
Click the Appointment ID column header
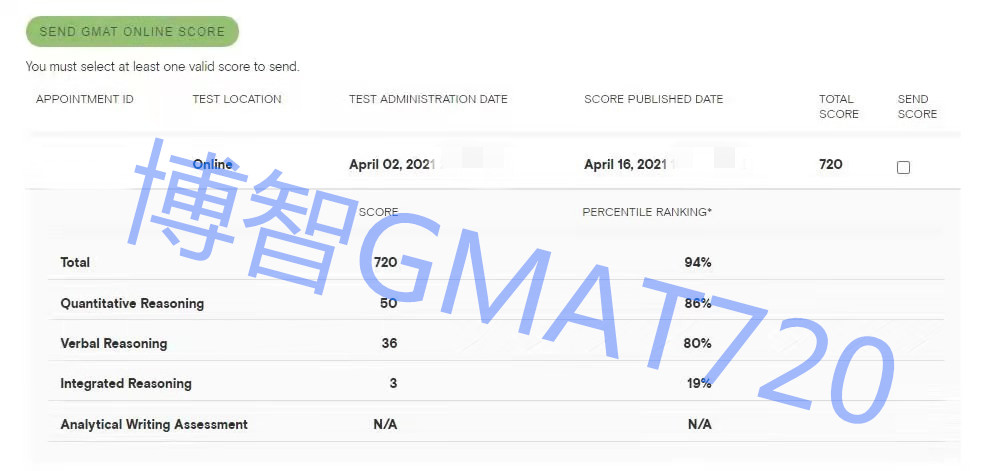pyautogui.click(x=85, y=99)
